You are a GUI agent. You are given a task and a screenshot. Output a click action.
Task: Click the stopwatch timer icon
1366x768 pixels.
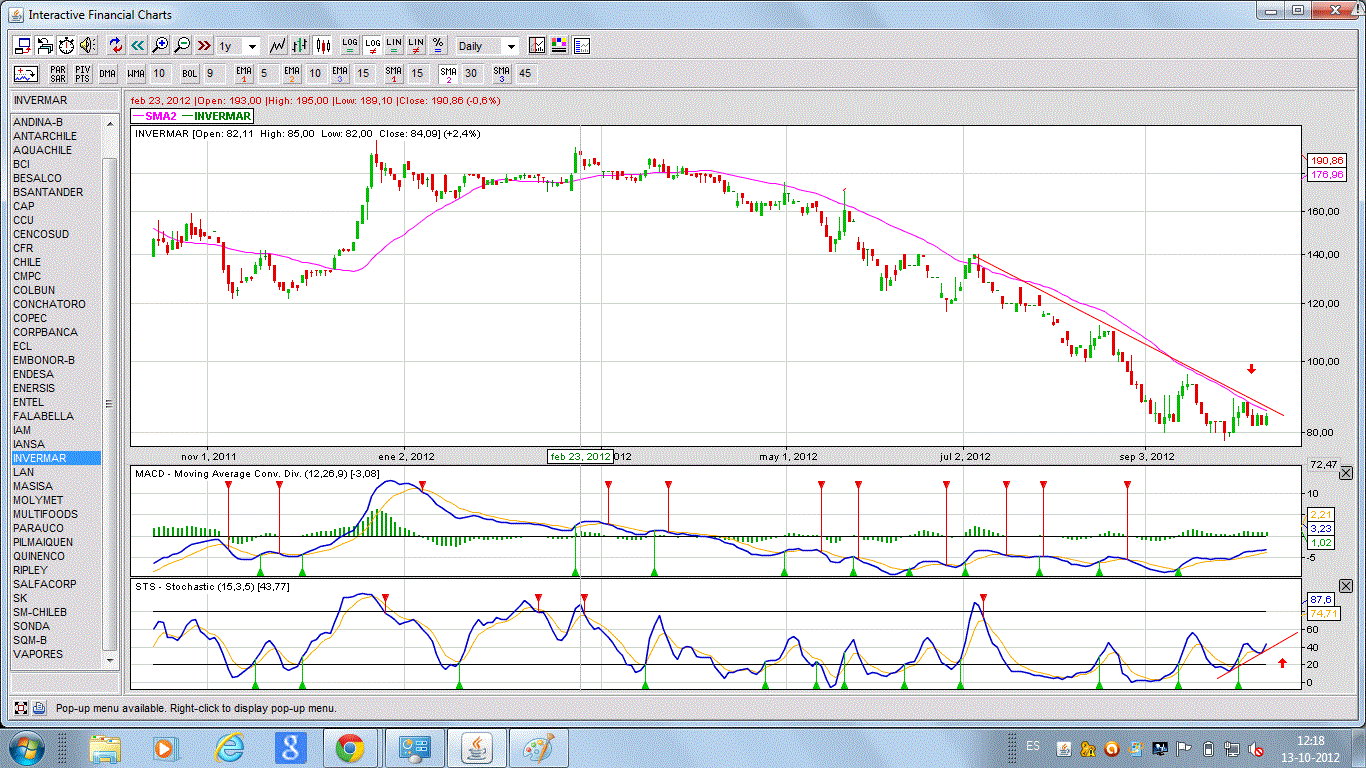pyautogui.click(x=66, y=46)
